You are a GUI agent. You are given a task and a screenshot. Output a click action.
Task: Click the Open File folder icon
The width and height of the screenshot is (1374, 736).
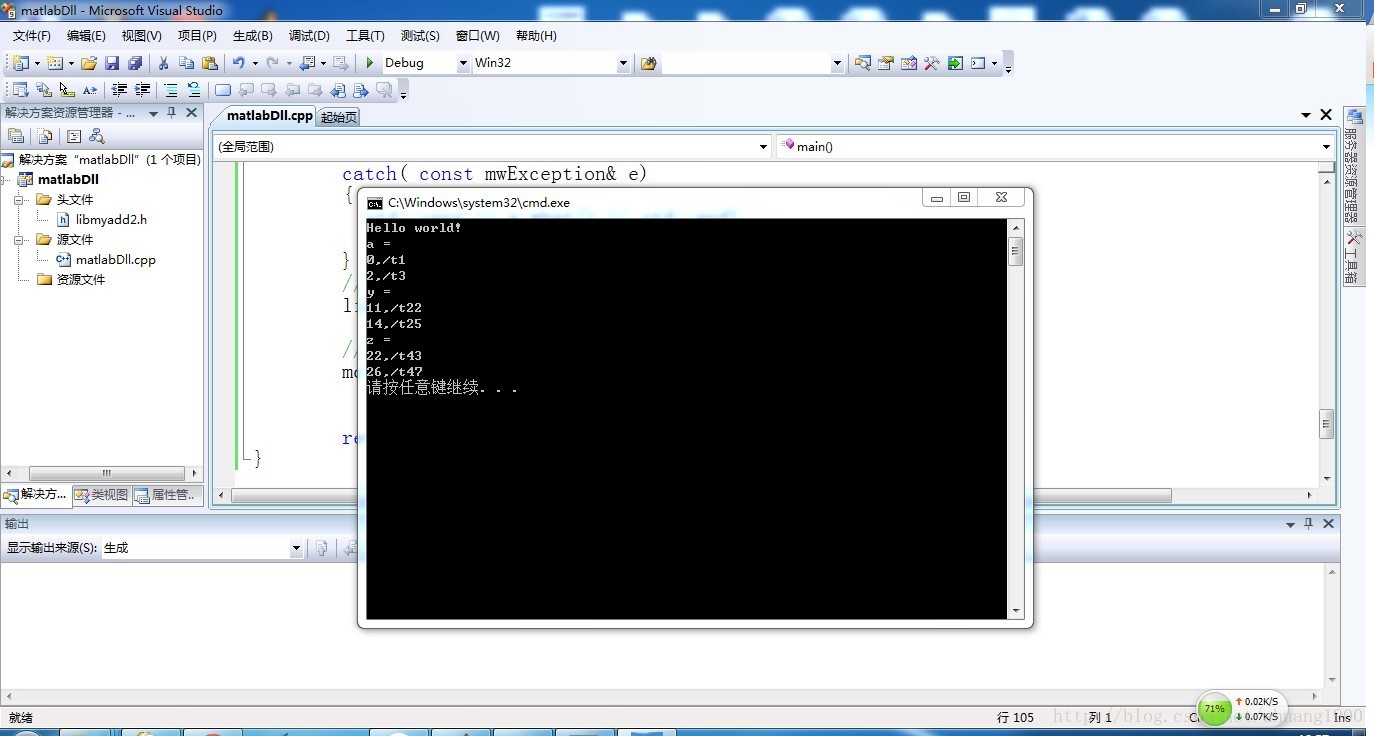point(89,63)
